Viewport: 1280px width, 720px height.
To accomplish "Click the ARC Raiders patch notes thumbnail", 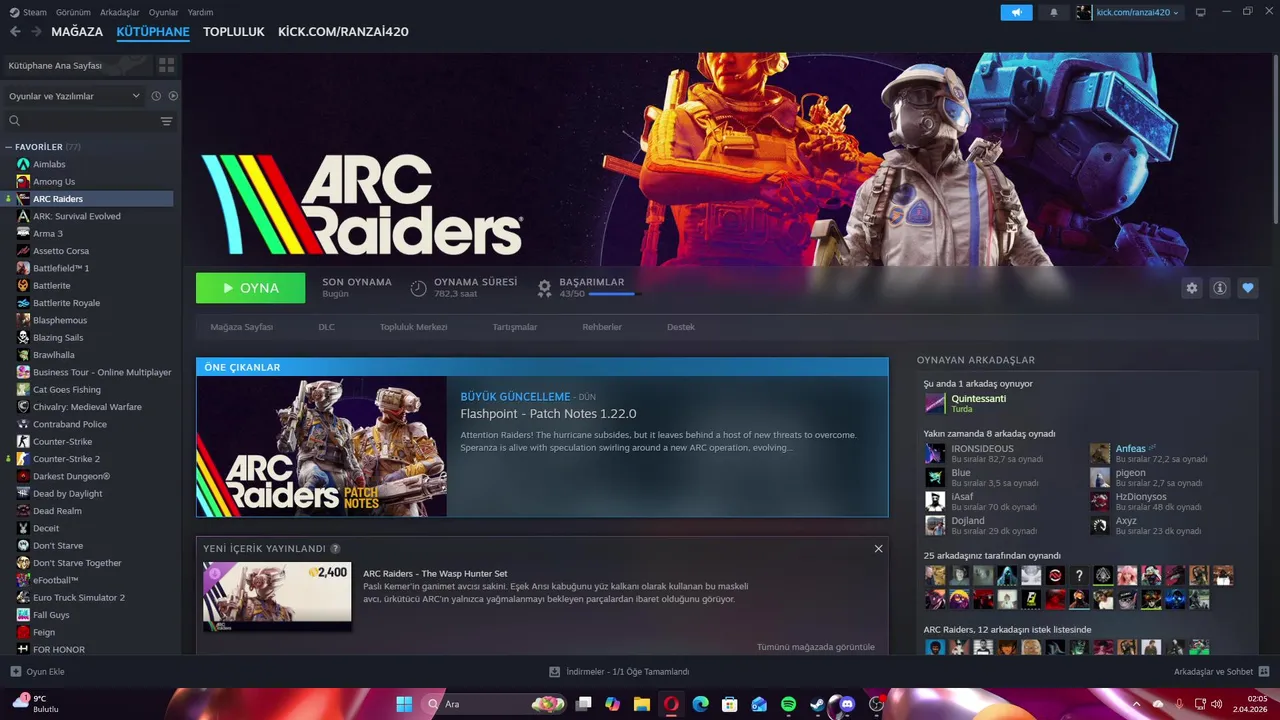I will (322, 446).
